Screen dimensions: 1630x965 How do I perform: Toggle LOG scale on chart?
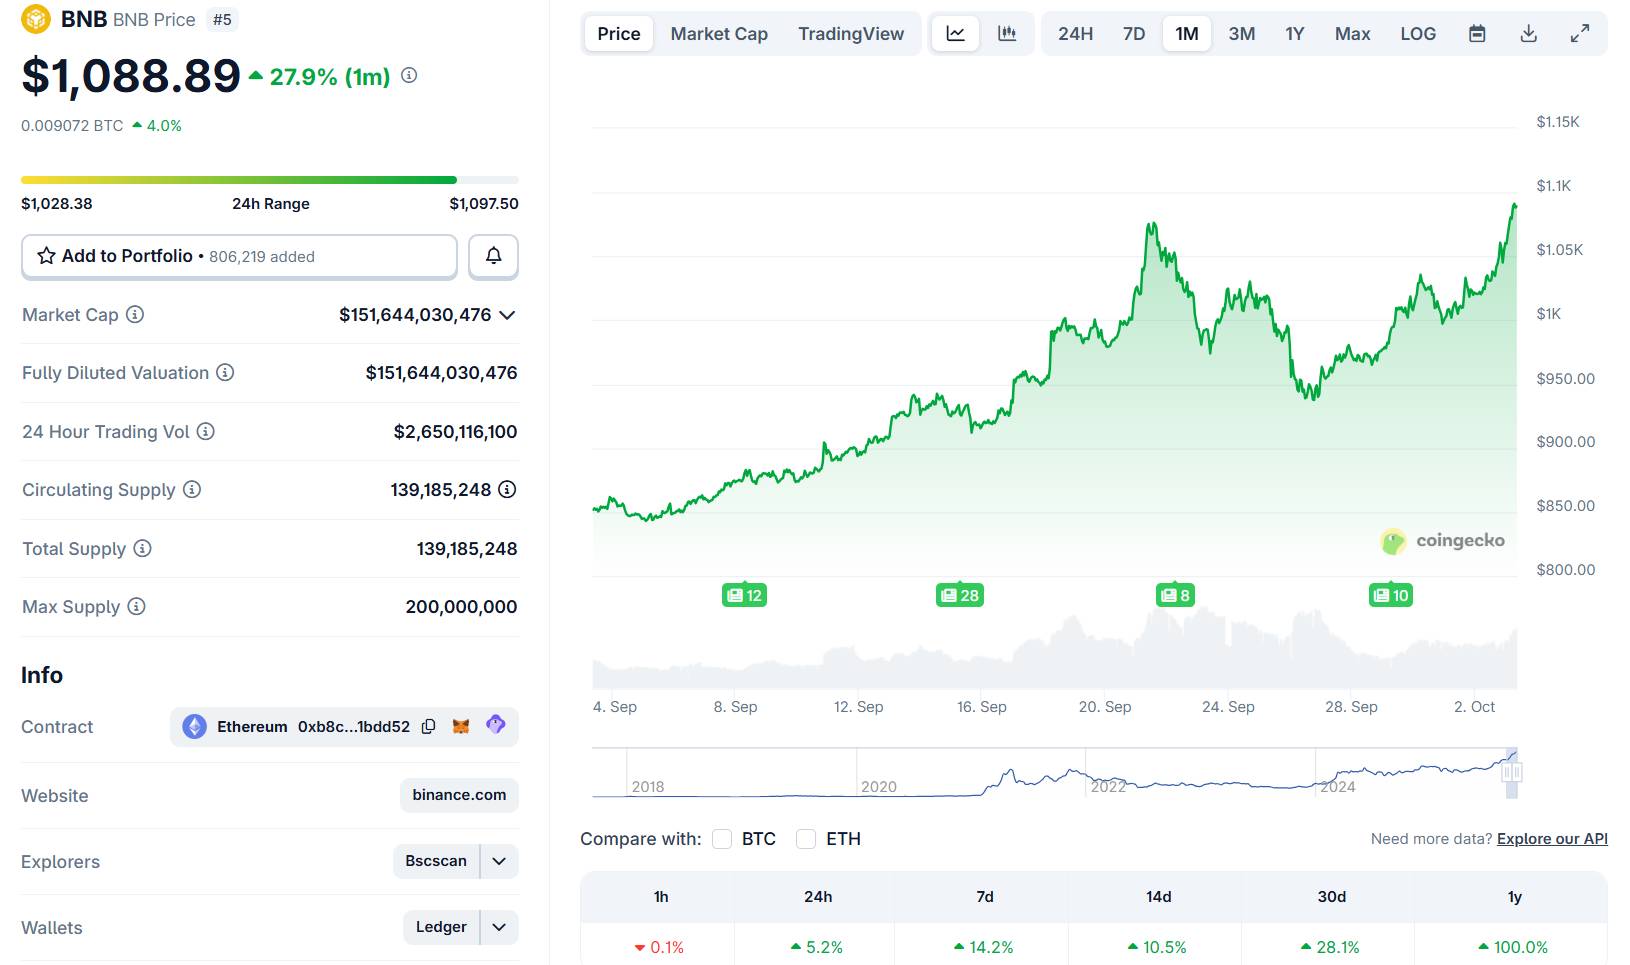(x=1418, y=34)
